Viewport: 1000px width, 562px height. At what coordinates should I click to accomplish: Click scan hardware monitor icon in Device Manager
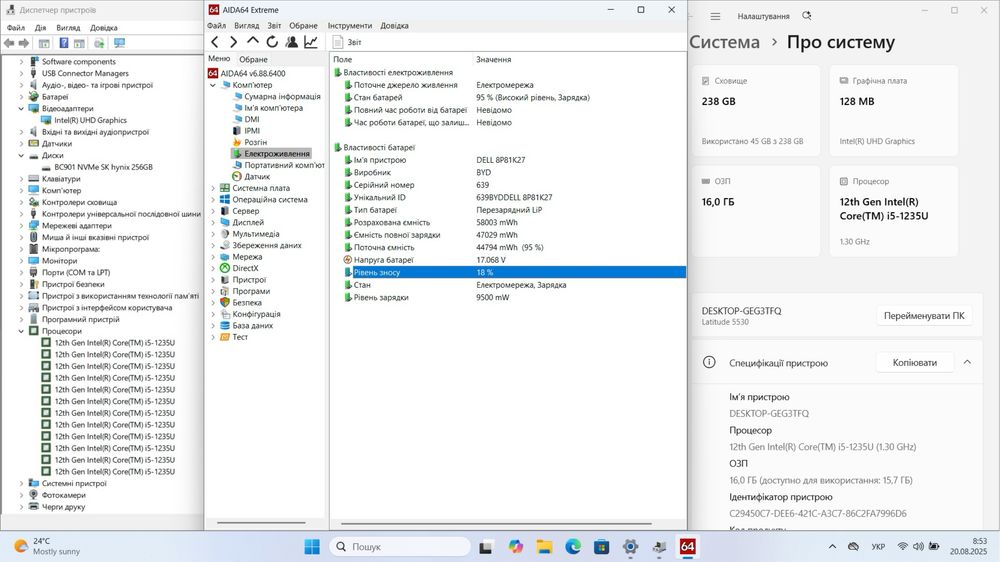pos(119,43)
